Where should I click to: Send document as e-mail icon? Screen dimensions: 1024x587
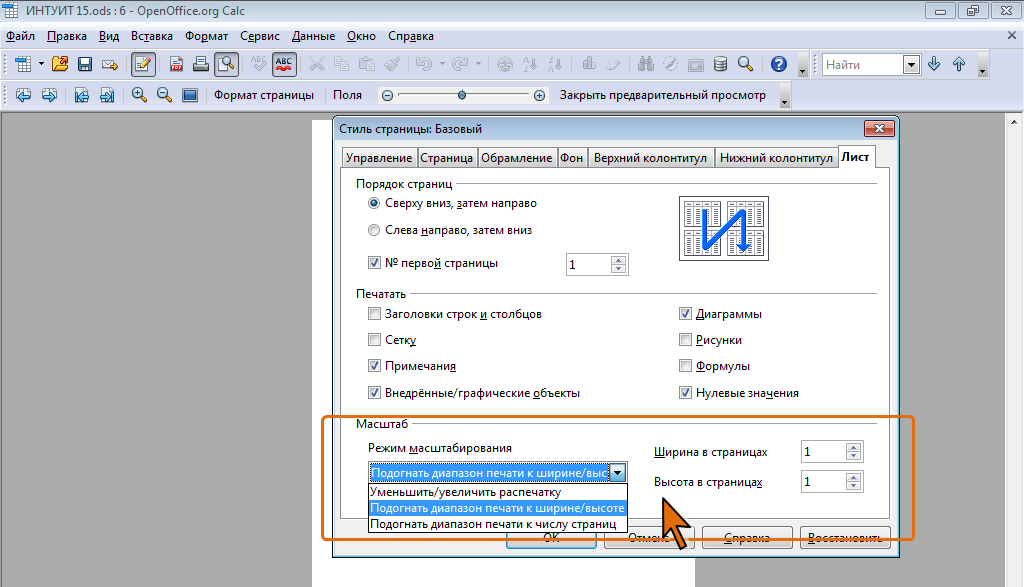pos(110,64)
